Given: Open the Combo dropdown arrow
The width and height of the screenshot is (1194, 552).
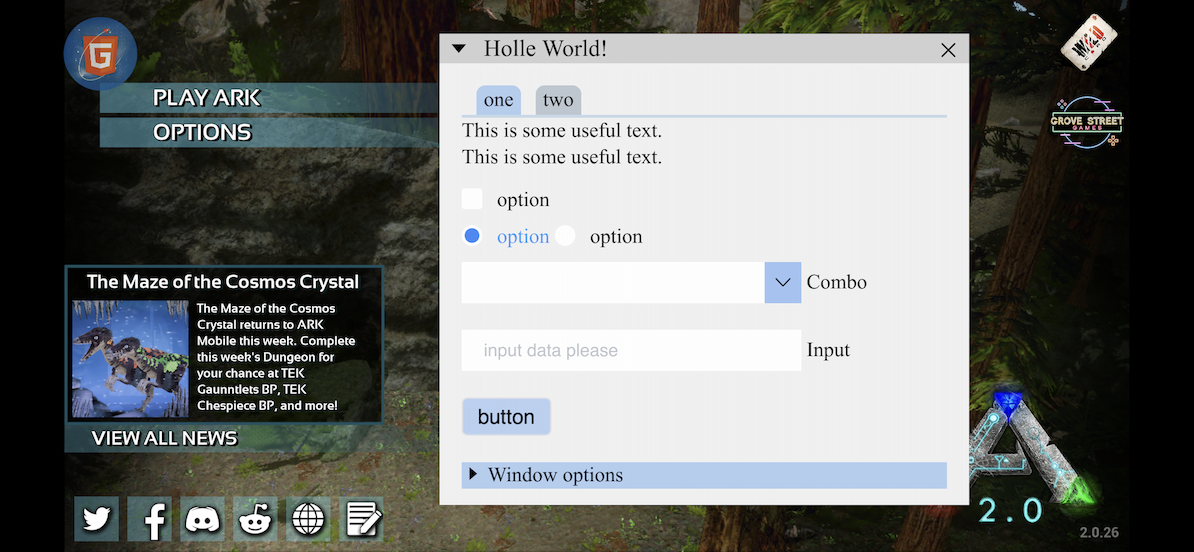Looking at the screenshot, I should tap(783, 282).
